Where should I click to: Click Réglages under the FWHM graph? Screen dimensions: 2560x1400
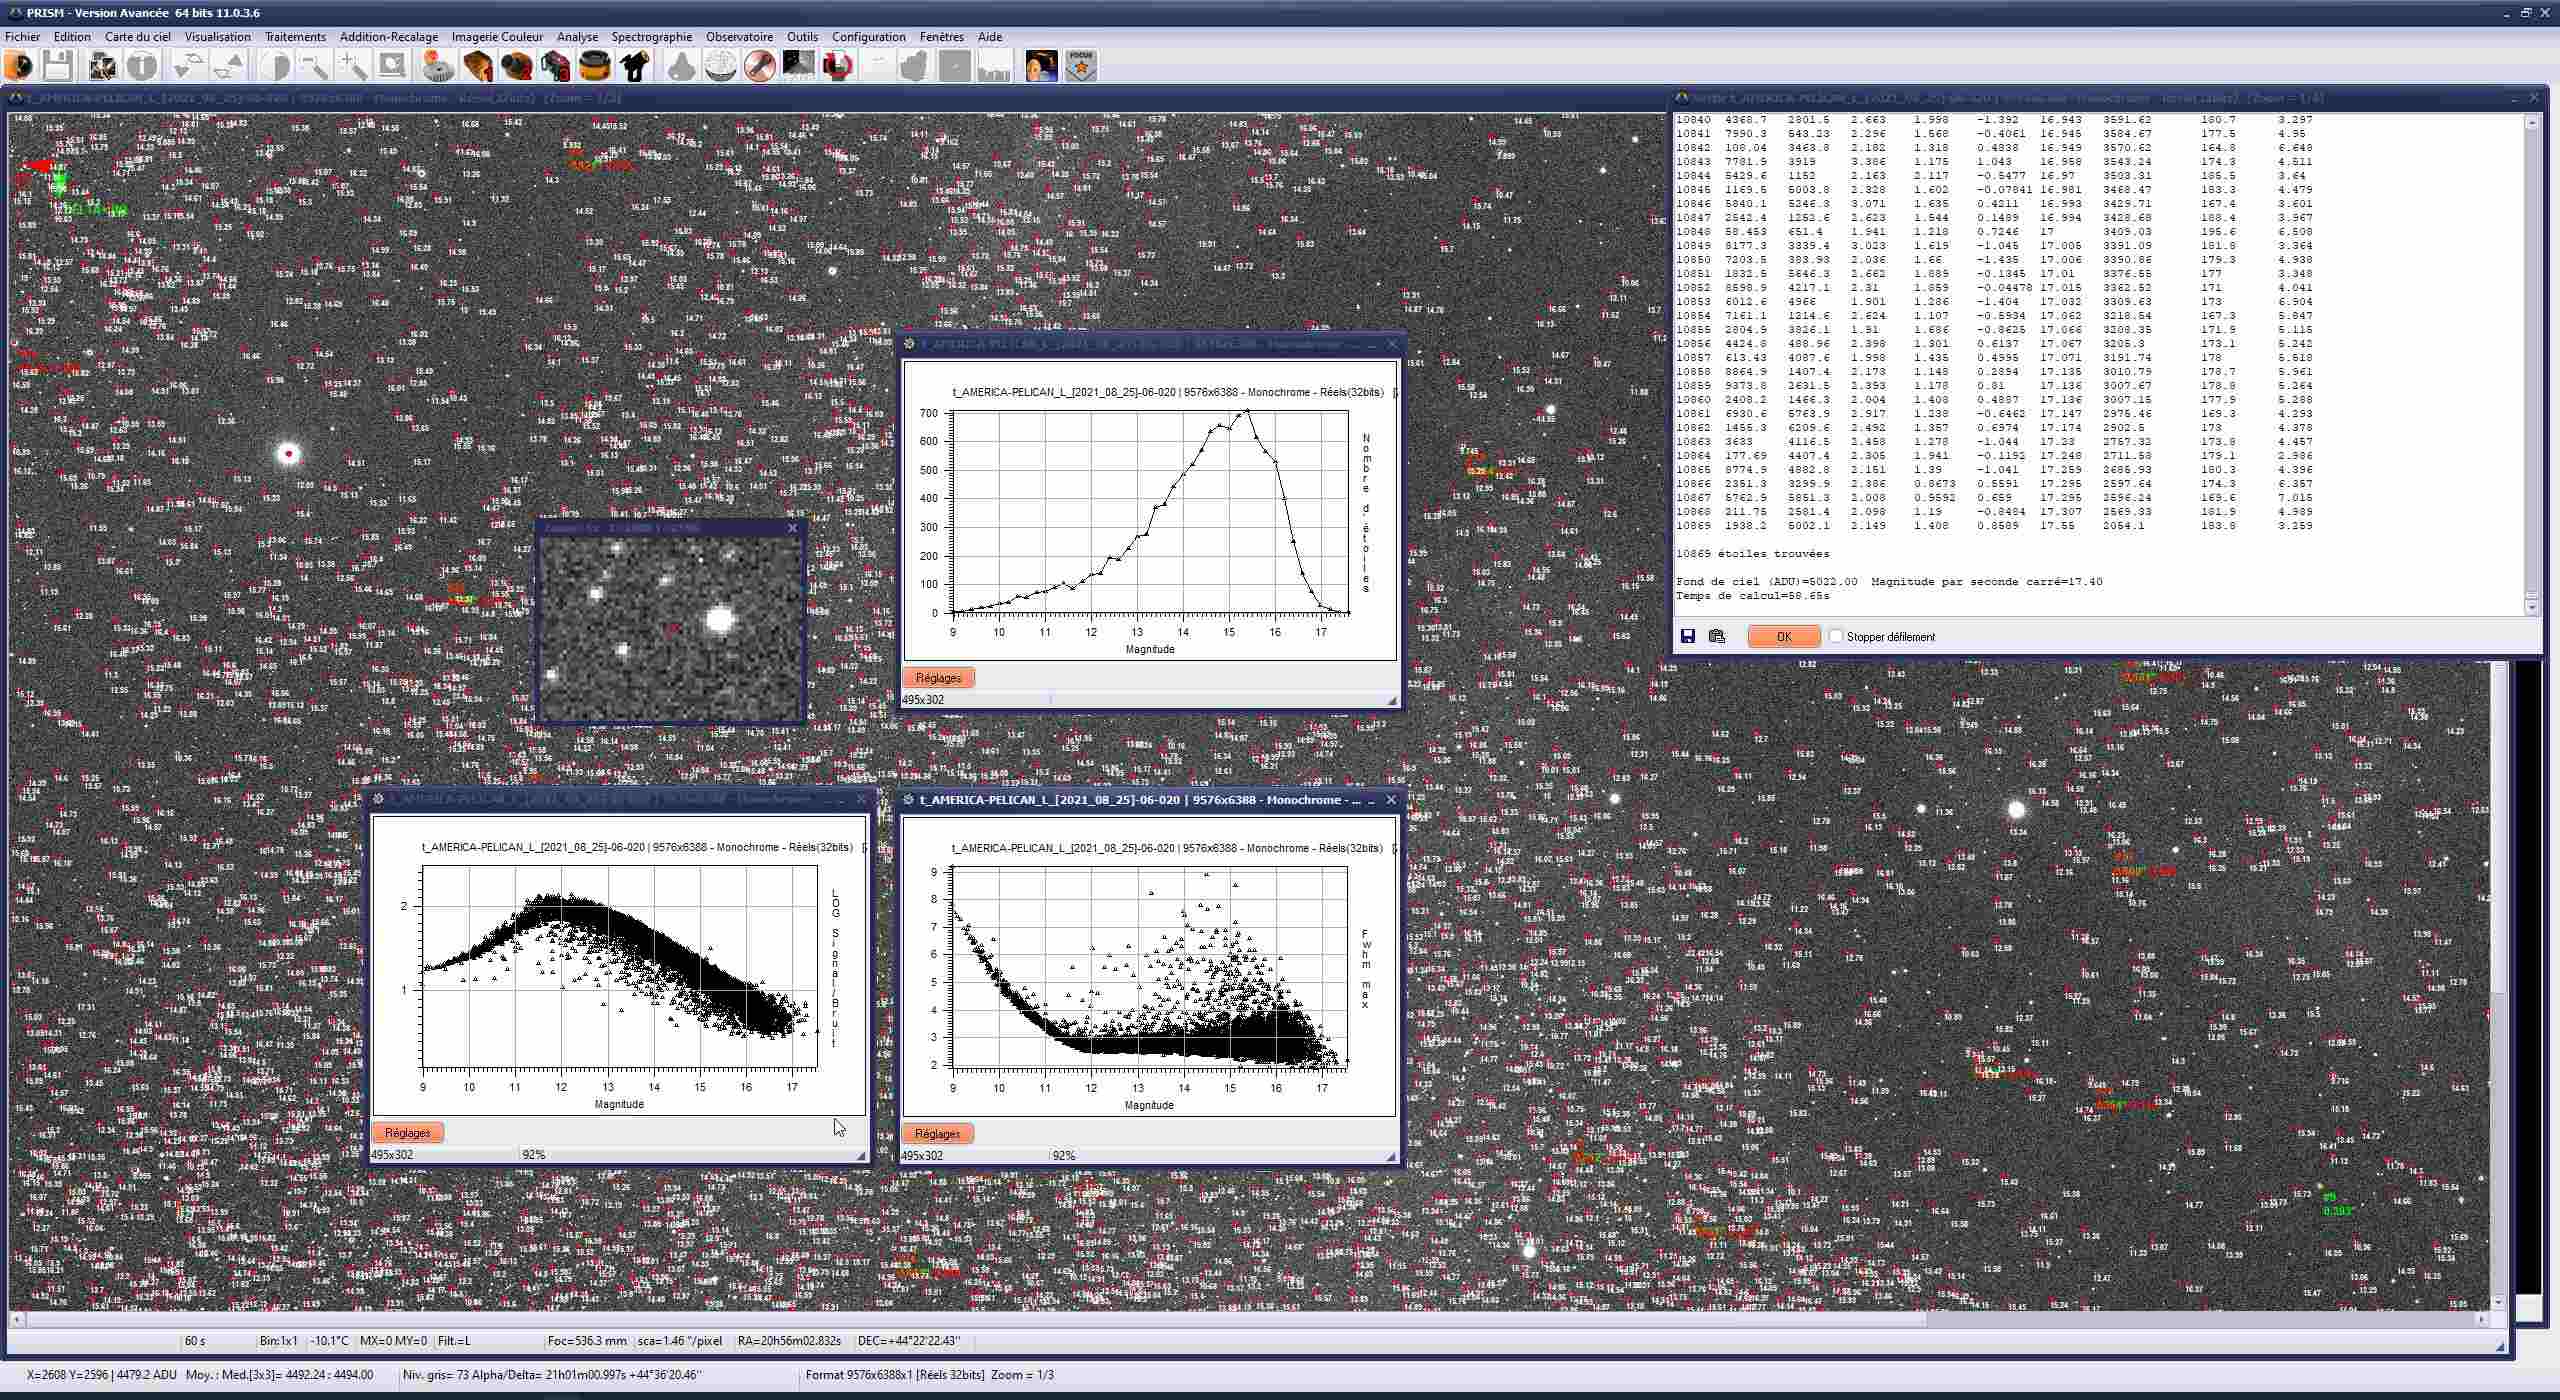(x=937, y=1134)
